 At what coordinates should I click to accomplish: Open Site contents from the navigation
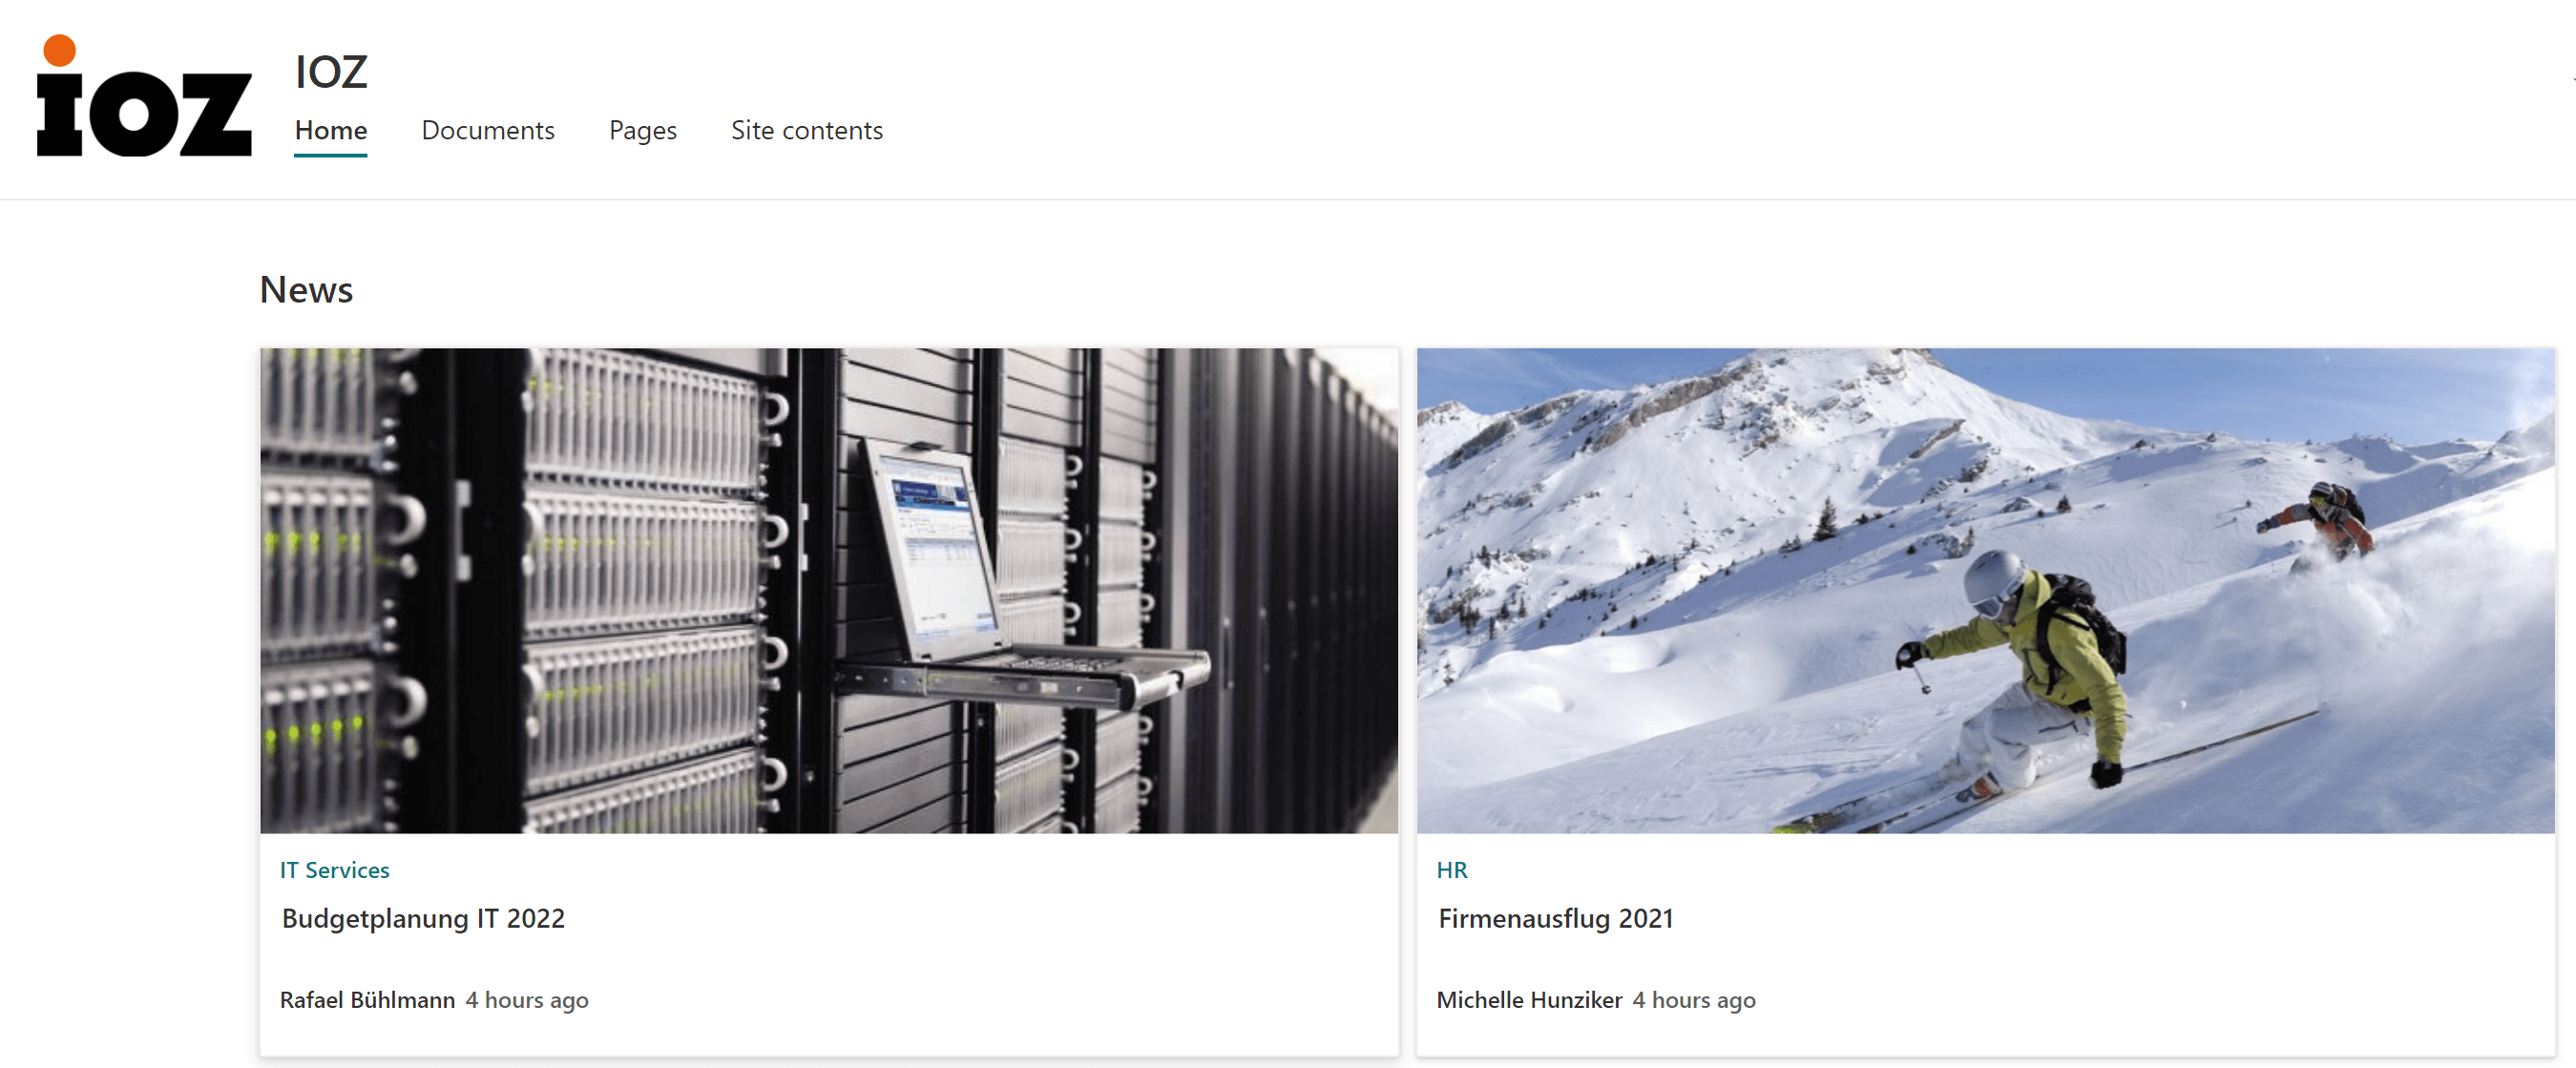tap(806, 130)
